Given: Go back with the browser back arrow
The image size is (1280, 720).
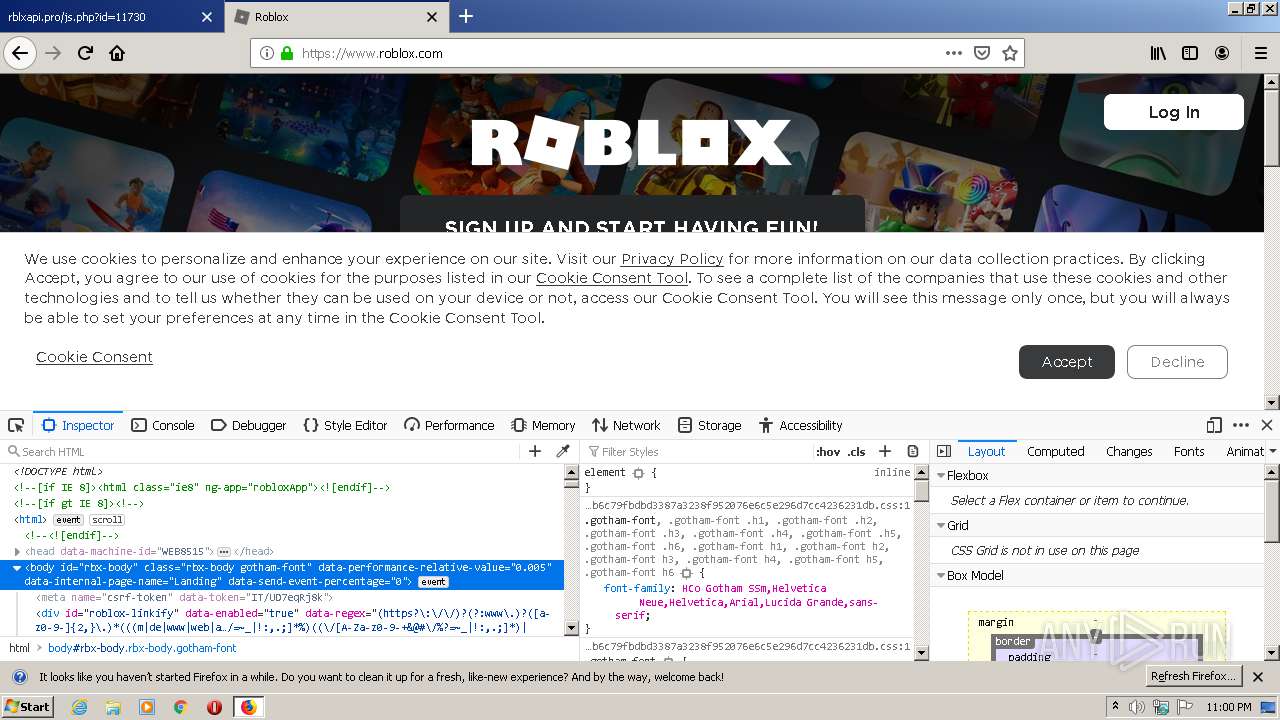Looking at the screenshot, I should tap(20, 53).
